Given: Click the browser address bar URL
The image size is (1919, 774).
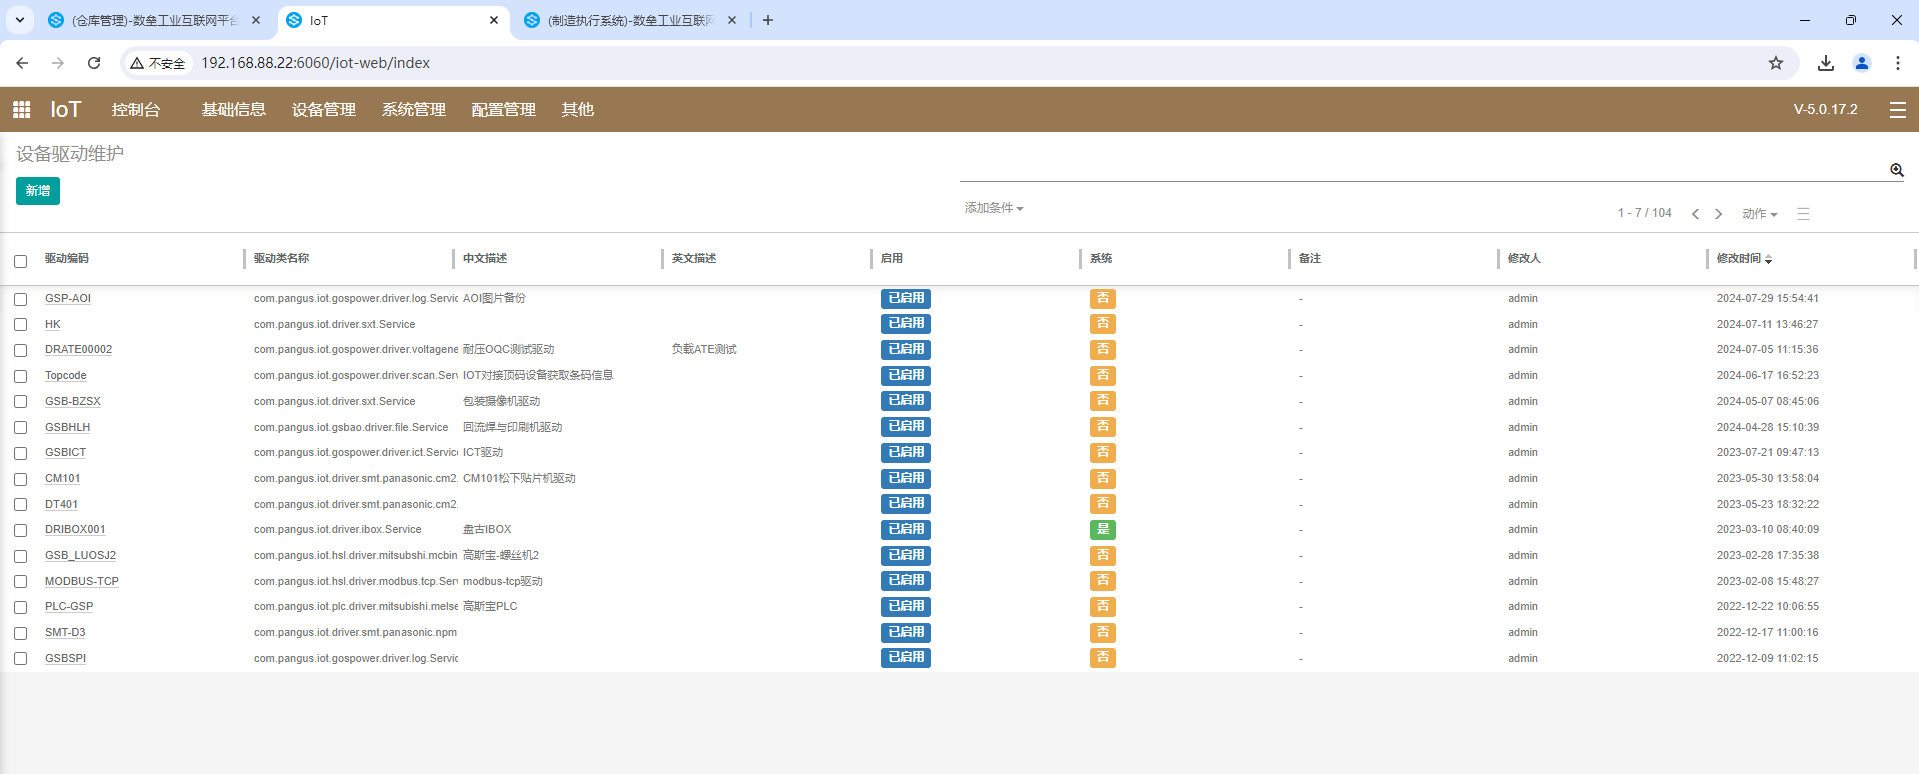Looking at the screenshot, I should 316,63.
